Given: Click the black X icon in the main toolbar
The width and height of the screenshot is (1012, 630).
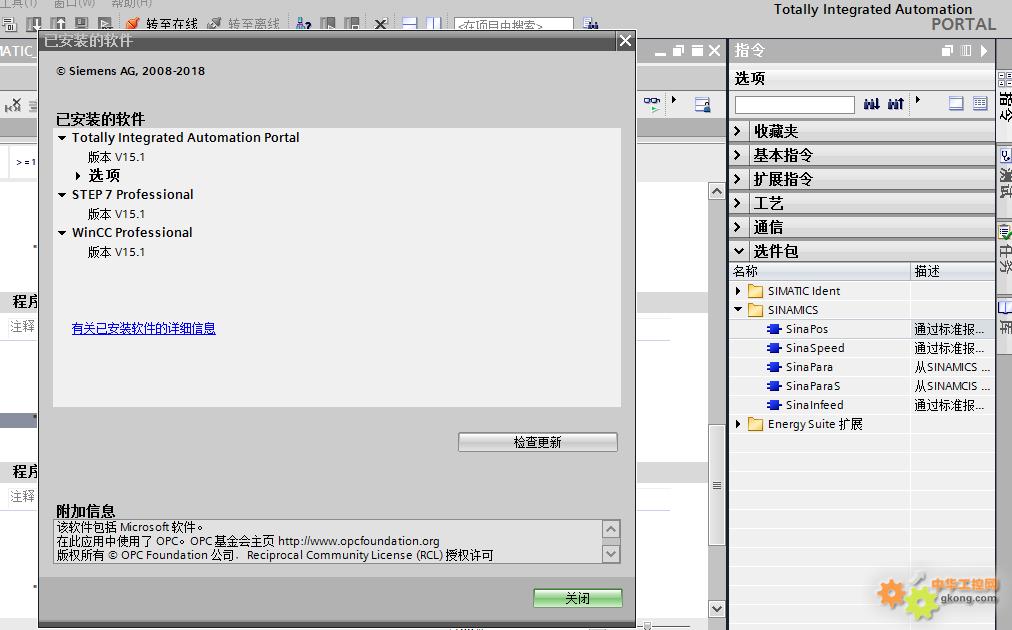Looking at the screenshot, I should point(381,25).
